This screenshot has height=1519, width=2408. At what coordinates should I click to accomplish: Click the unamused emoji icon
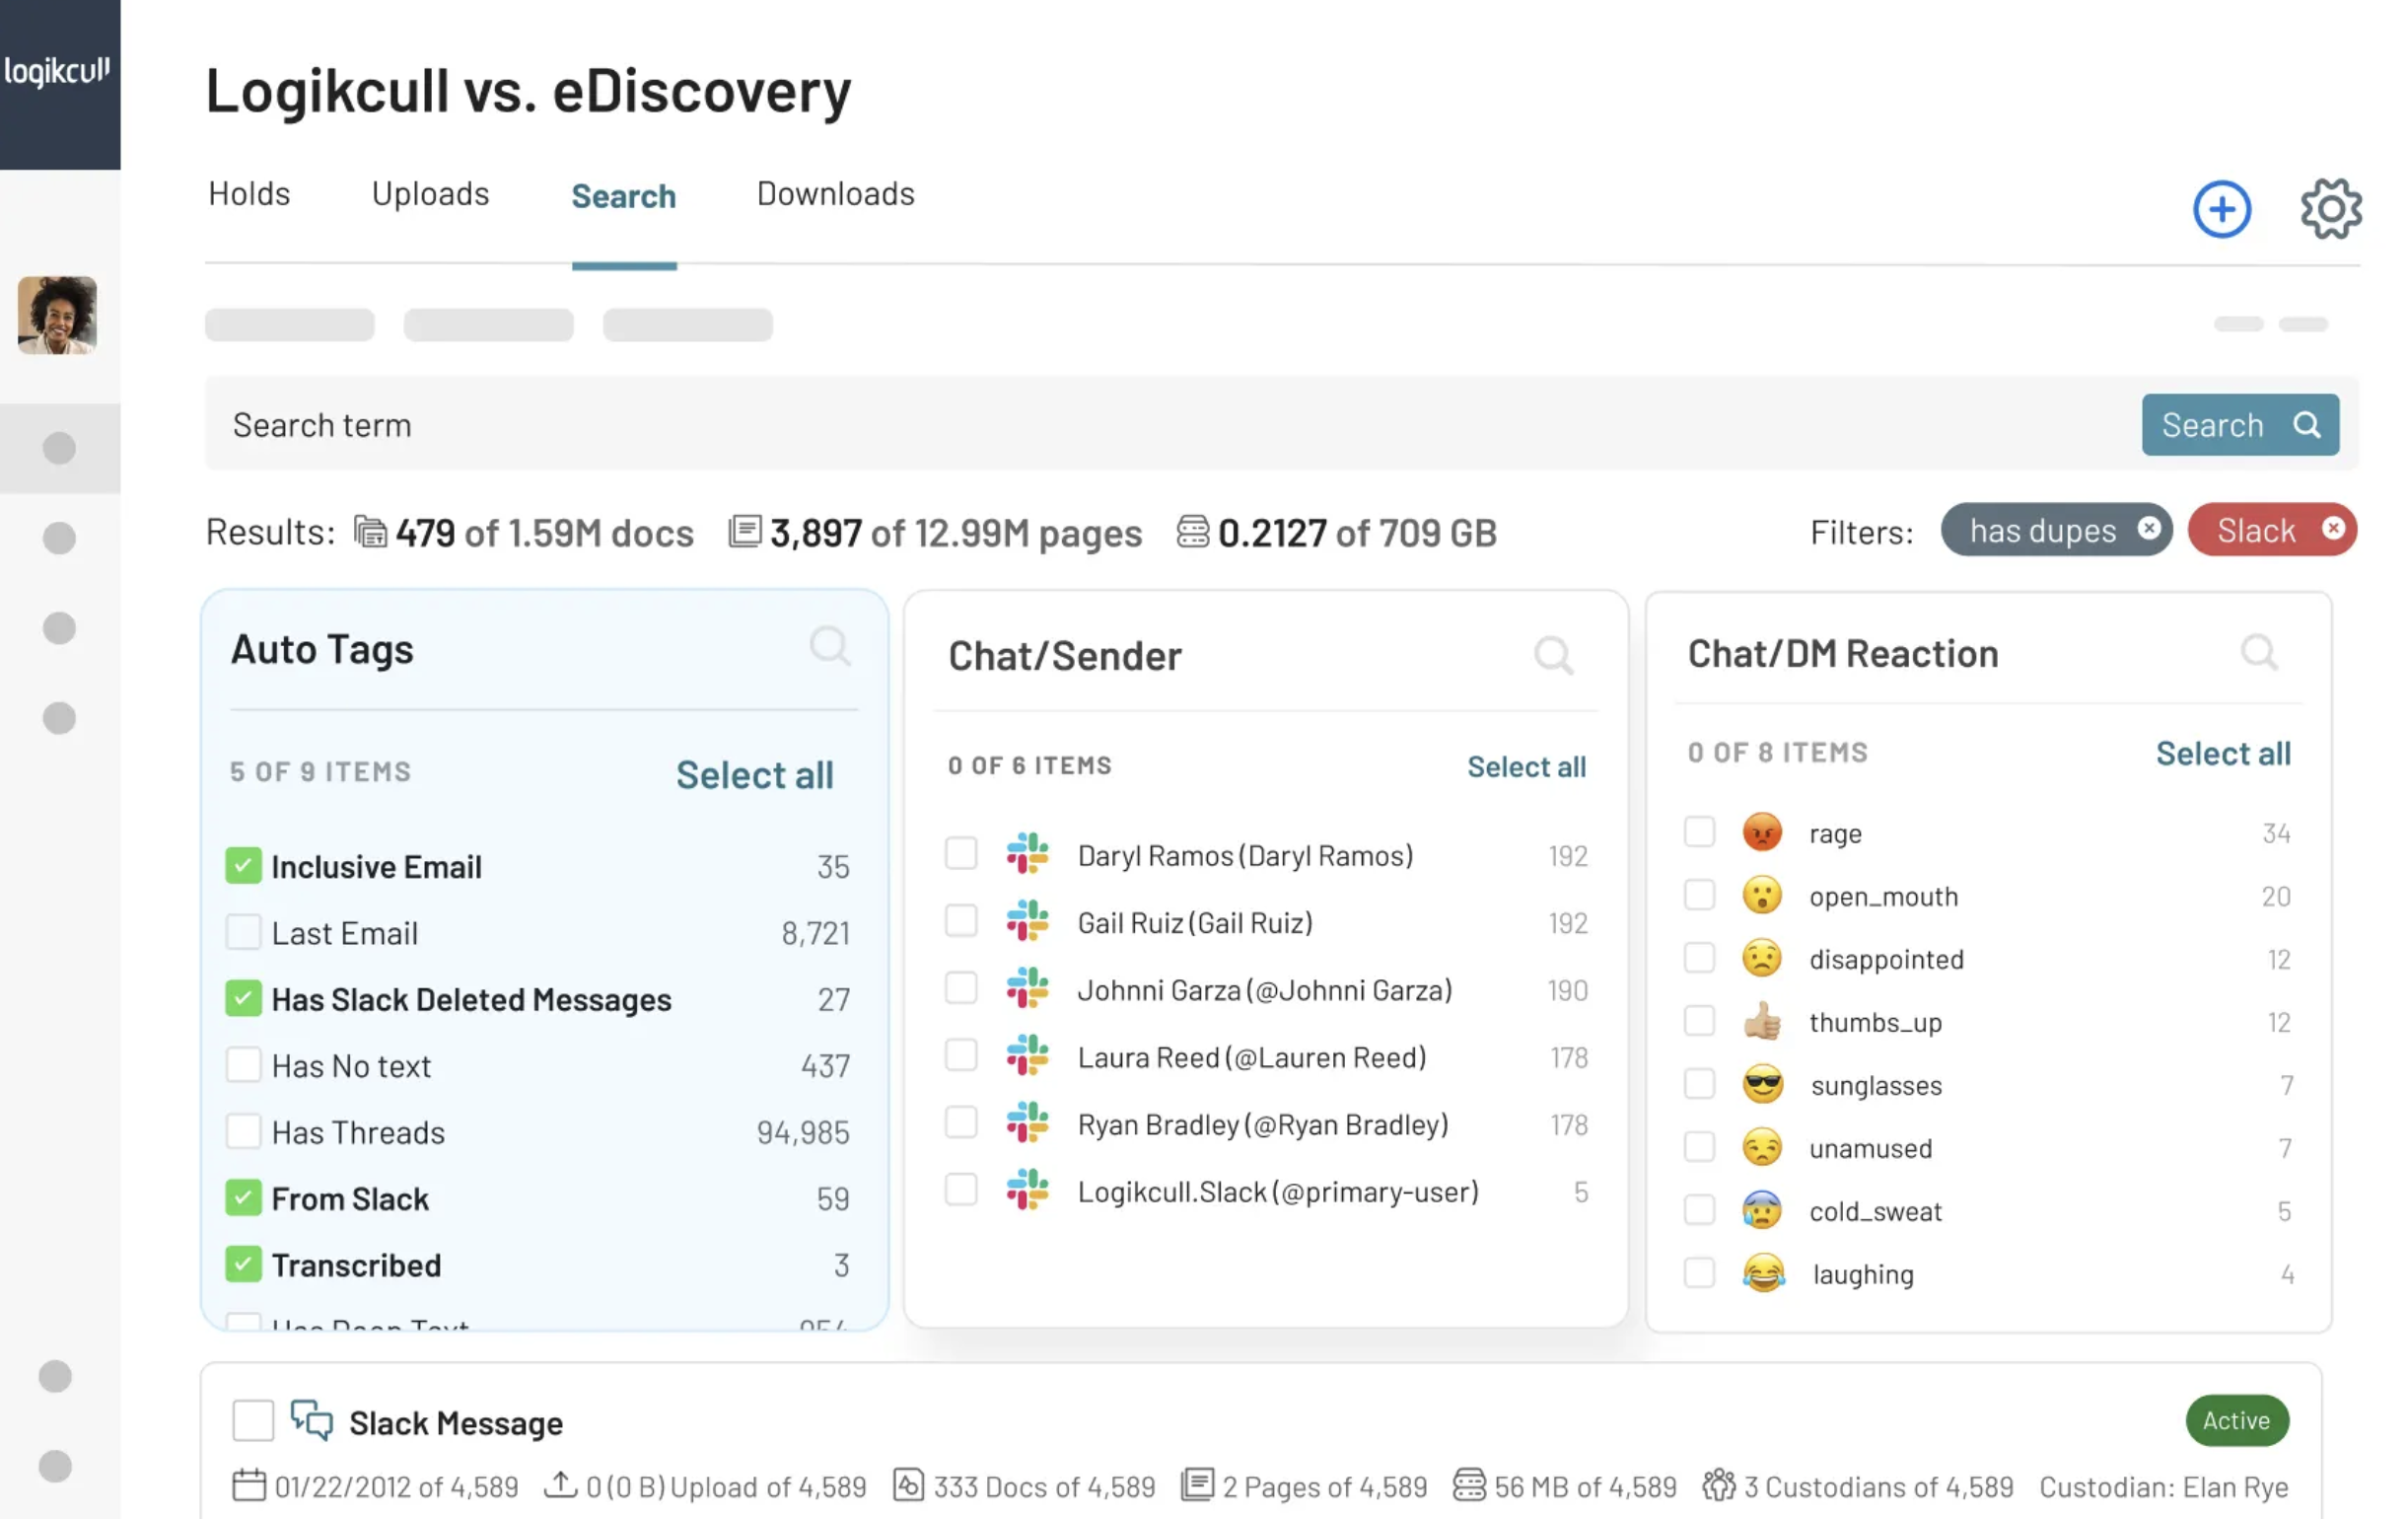point(1762,1147)
